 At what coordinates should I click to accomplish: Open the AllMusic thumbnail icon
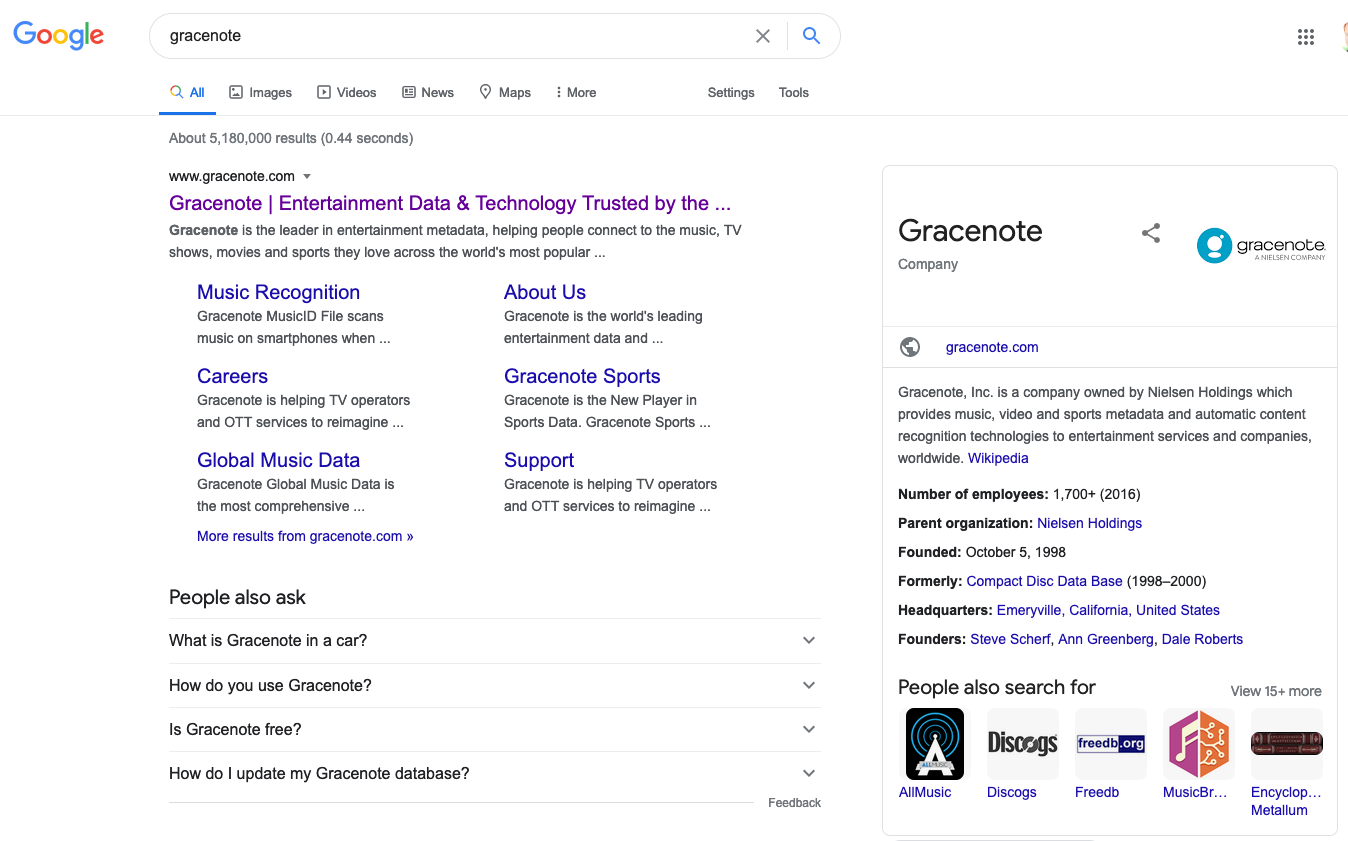click(x=934, y=744)
